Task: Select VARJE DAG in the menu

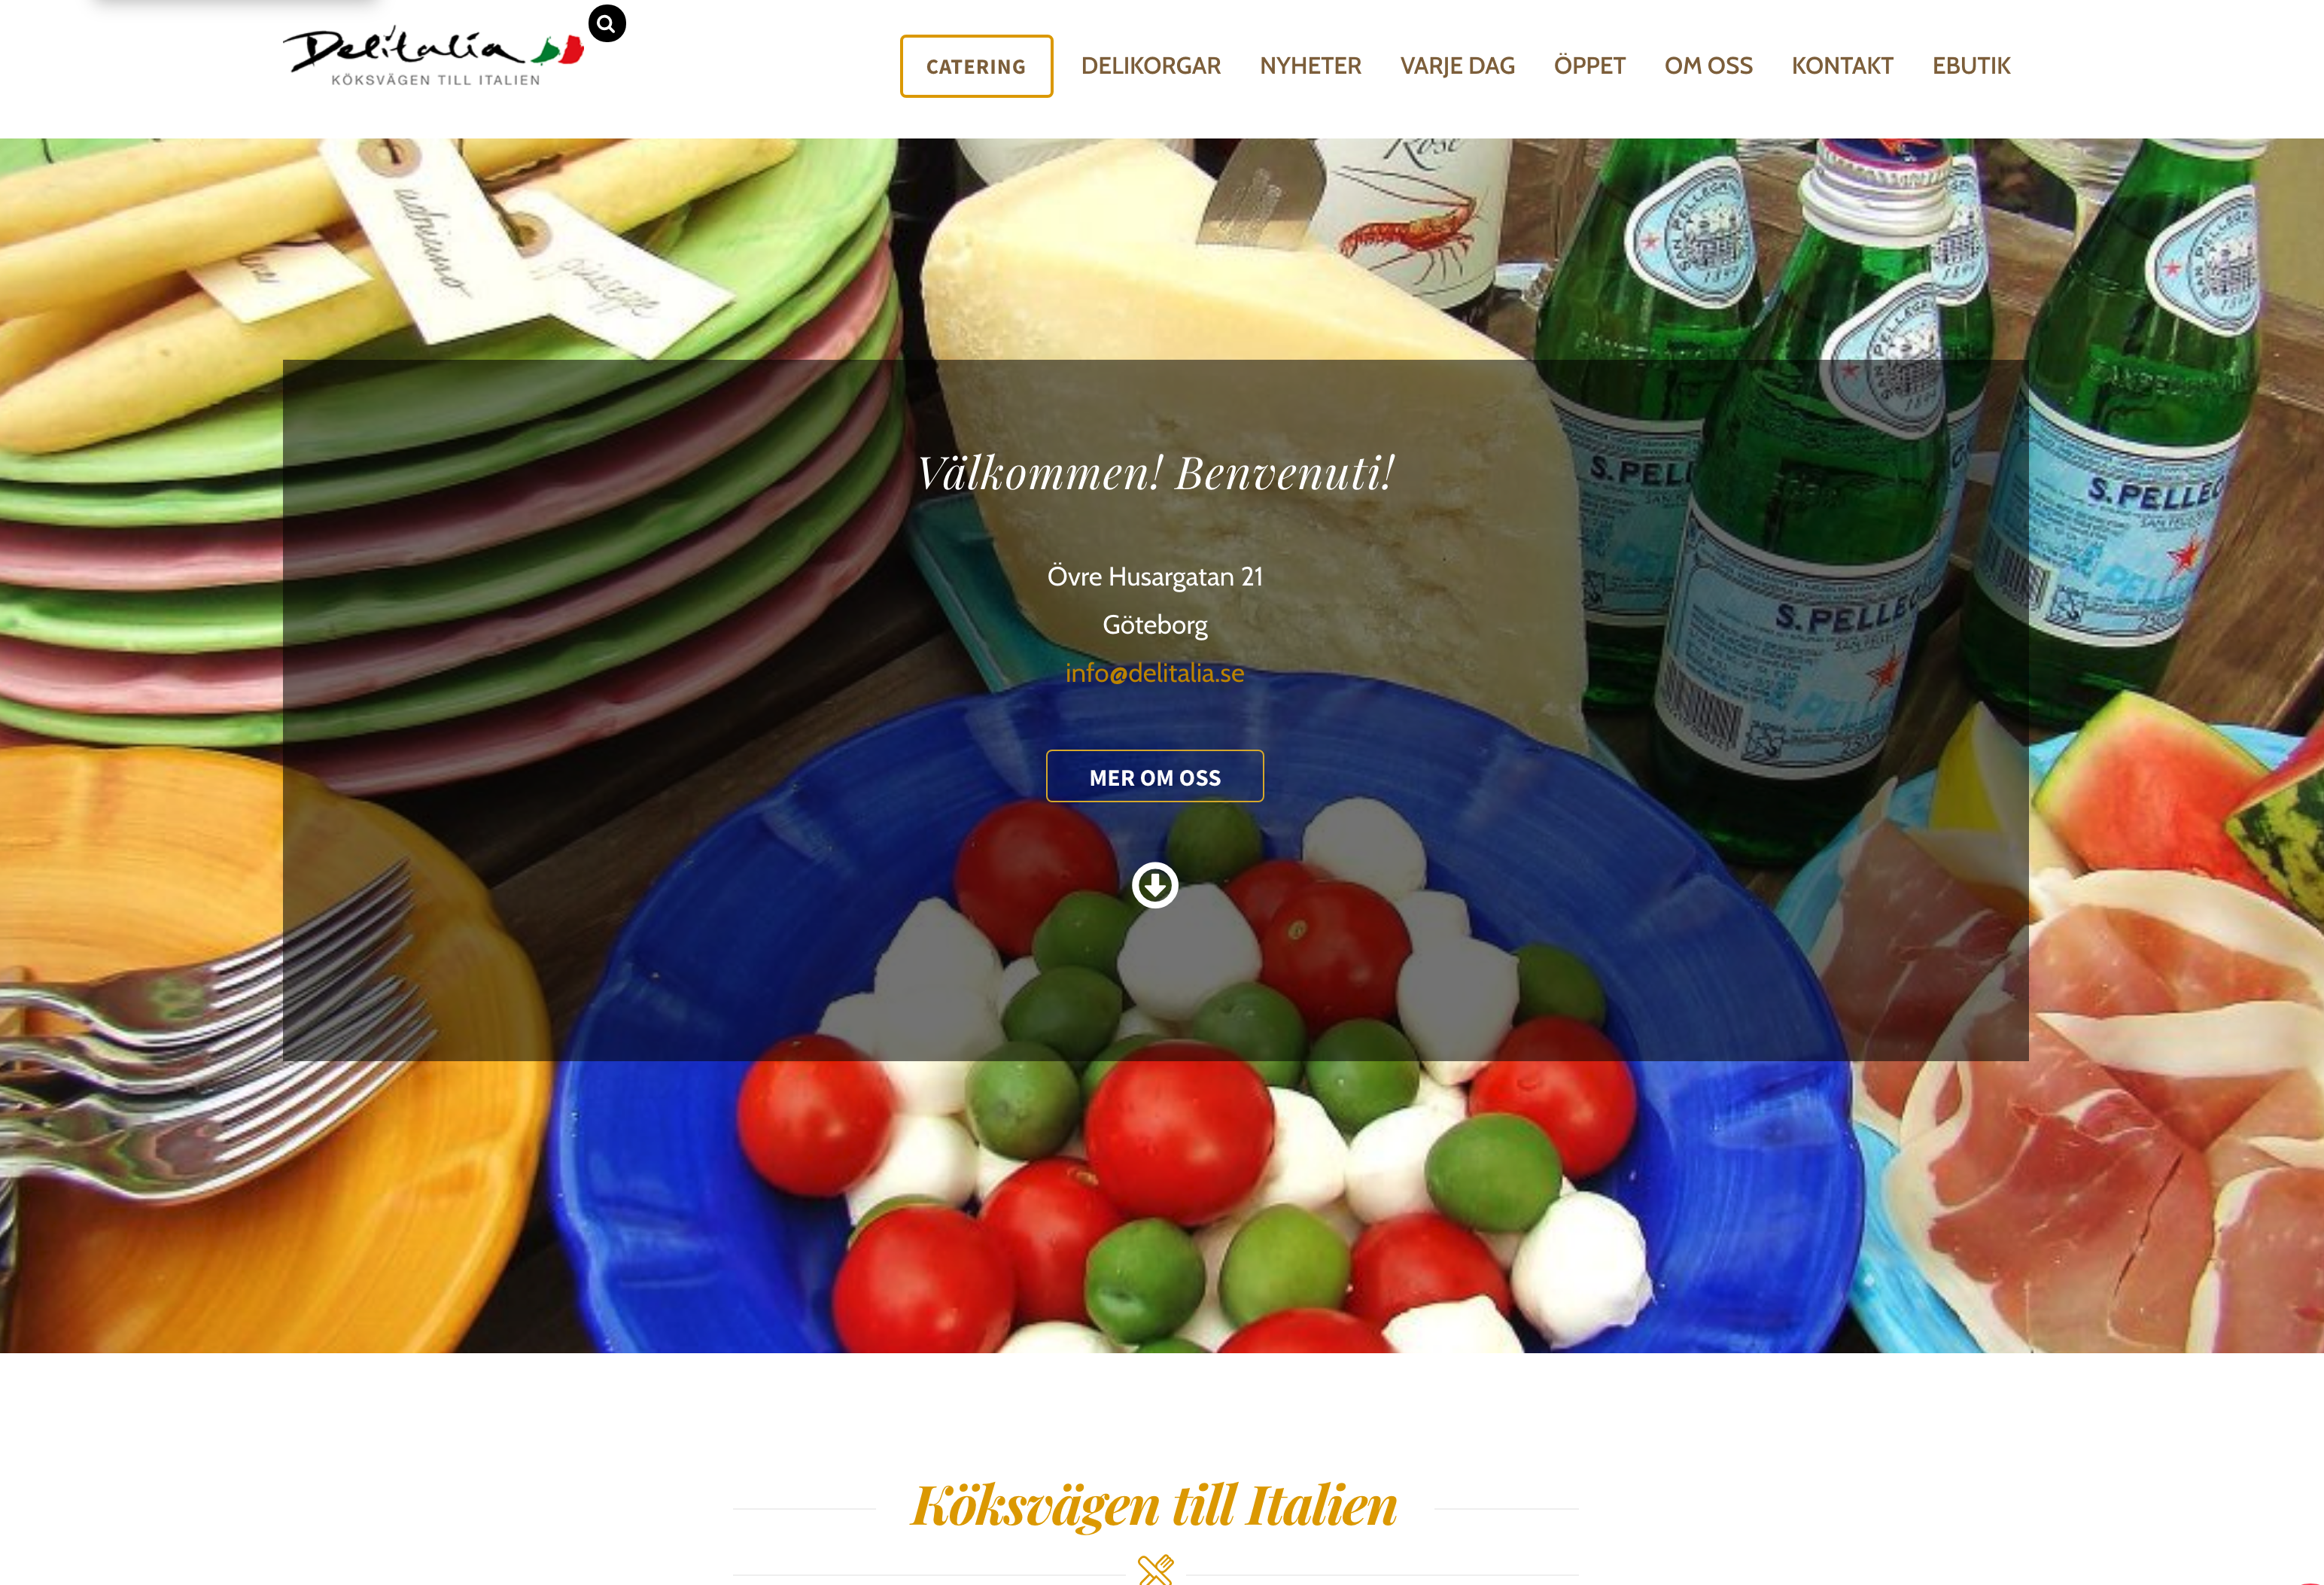Action: (1457, 66)
